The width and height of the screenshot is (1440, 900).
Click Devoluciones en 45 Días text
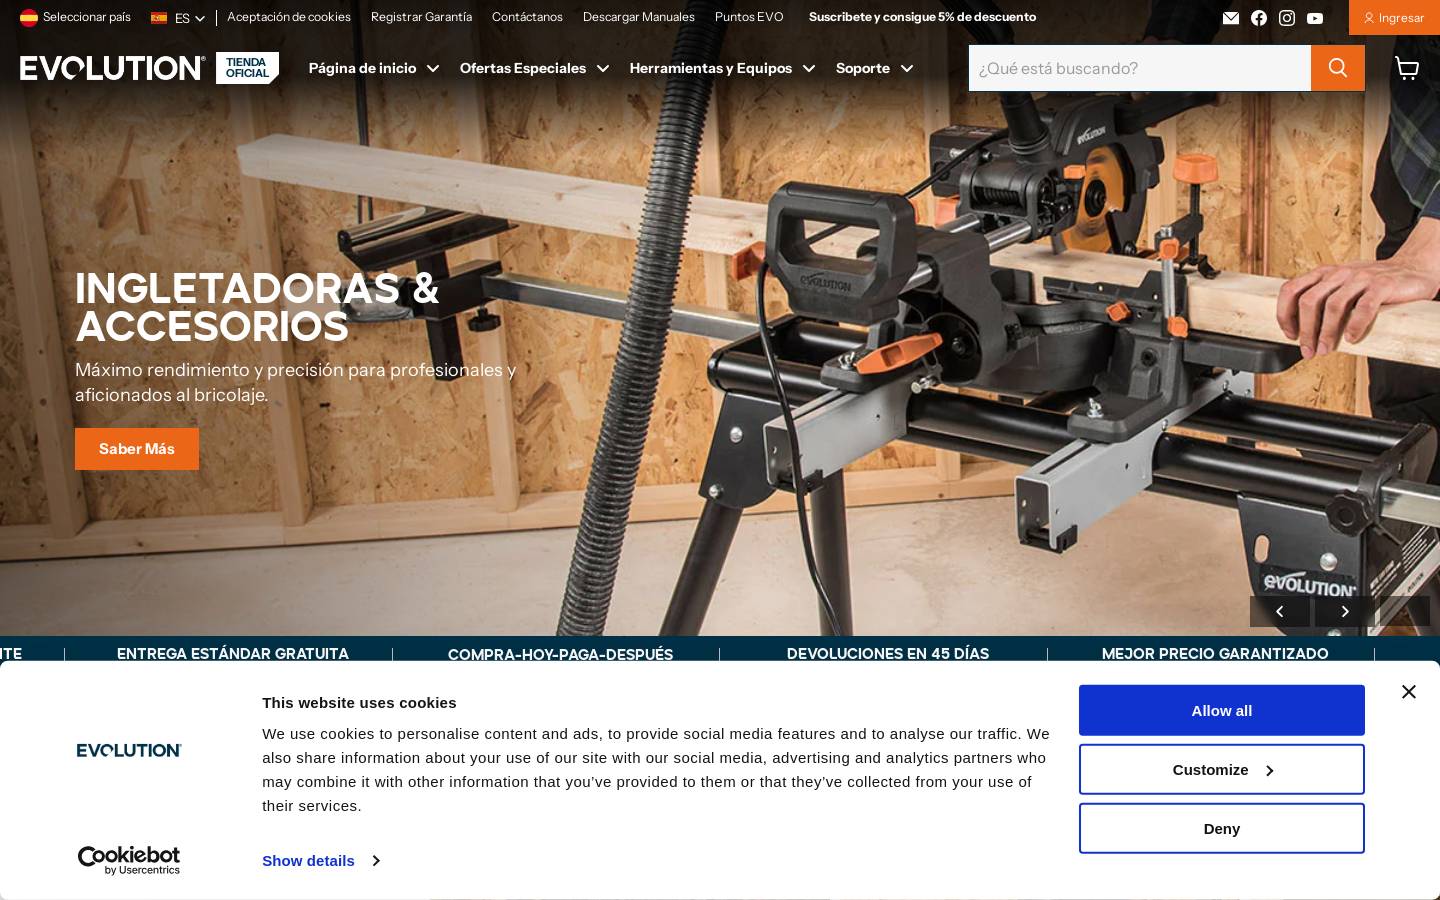point(888,653)
